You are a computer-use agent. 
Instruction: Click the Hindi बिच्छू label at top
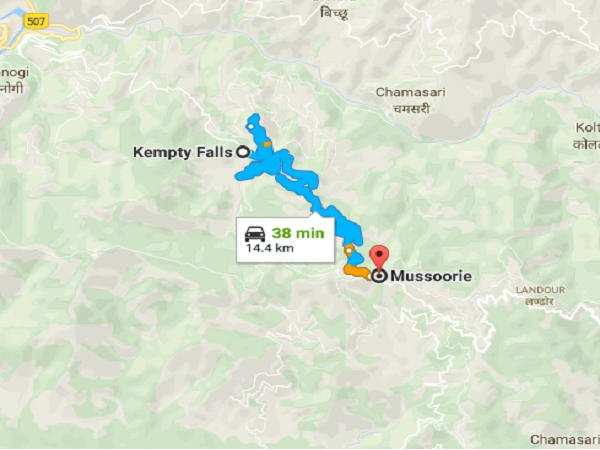pyautogui.click(x=334, y=15)
